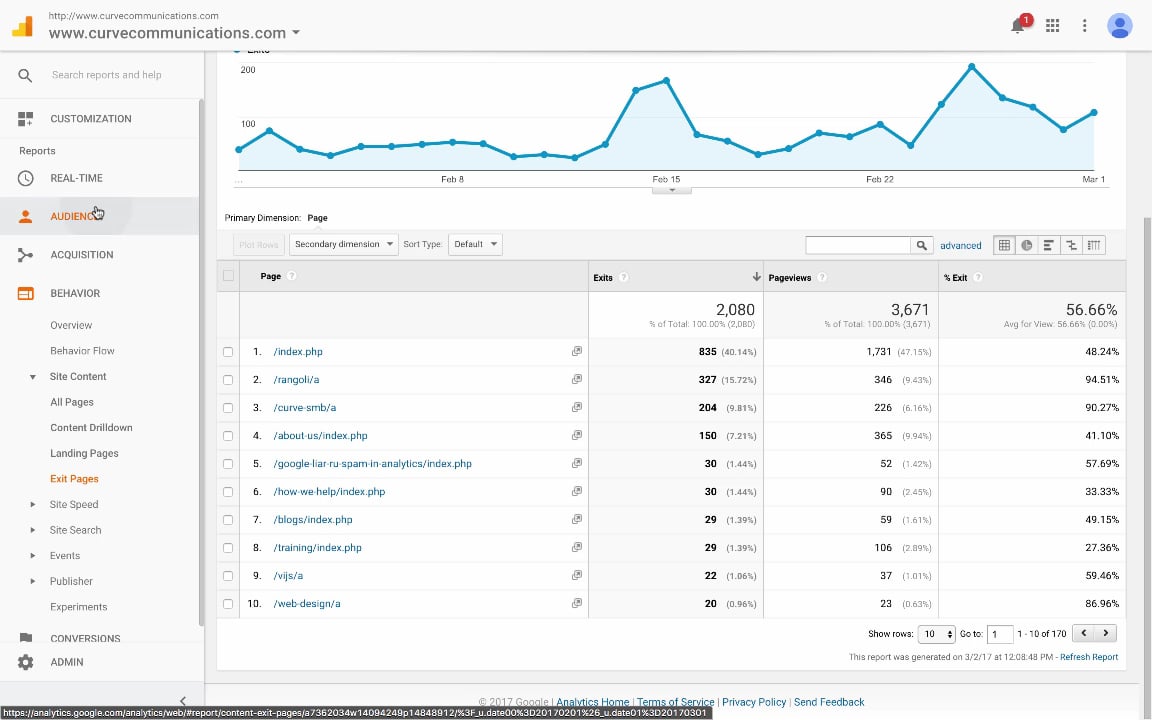Click the Send Feedback link
The image size is (1152, 720).
click(x=829, y=702)
